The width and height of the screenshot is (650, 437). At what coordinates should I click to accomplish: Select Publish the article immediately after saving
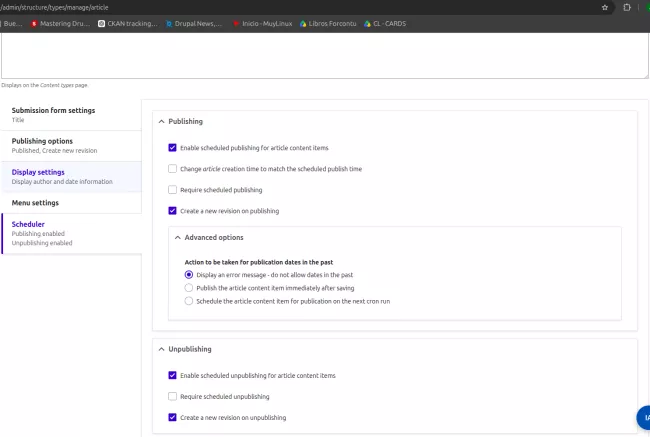[x=189, y=288]
